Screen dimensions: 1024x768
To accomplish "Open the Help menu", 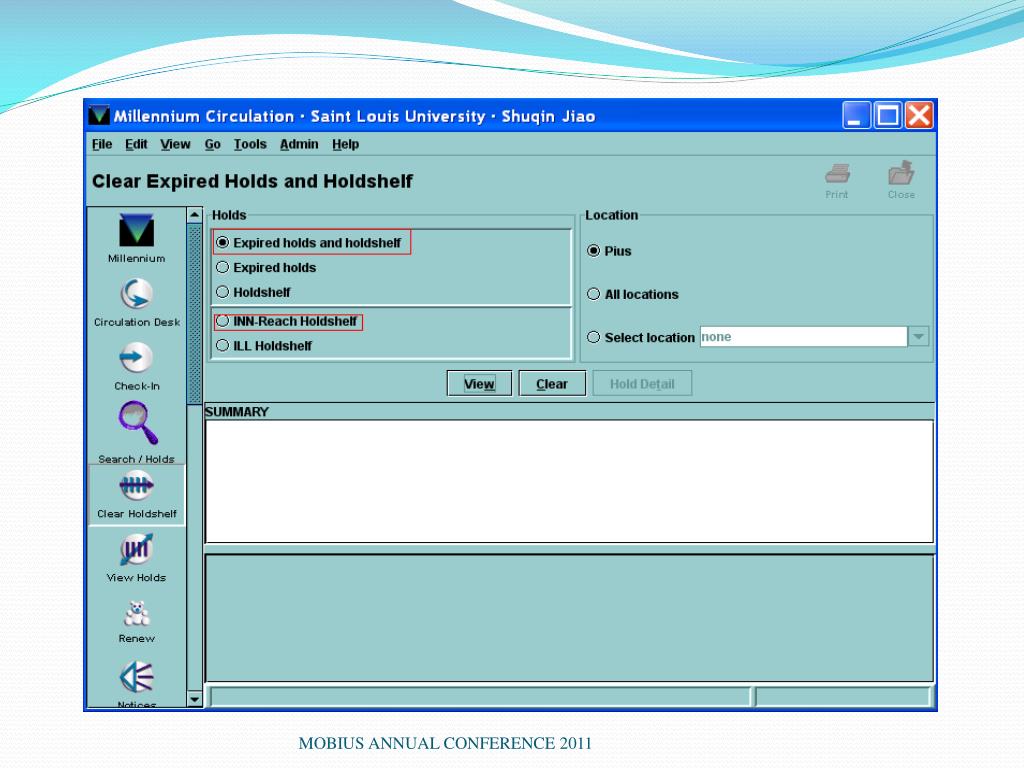I will [345, 144].
